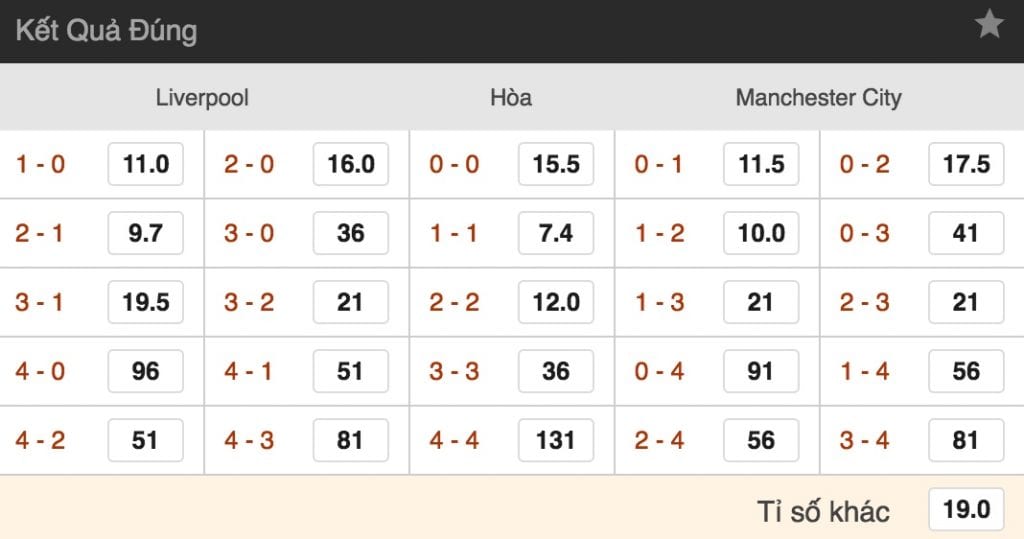This screenshot has height=539, width=1024.
Task: Click the Manchester City column header
Action: point(818,98)
